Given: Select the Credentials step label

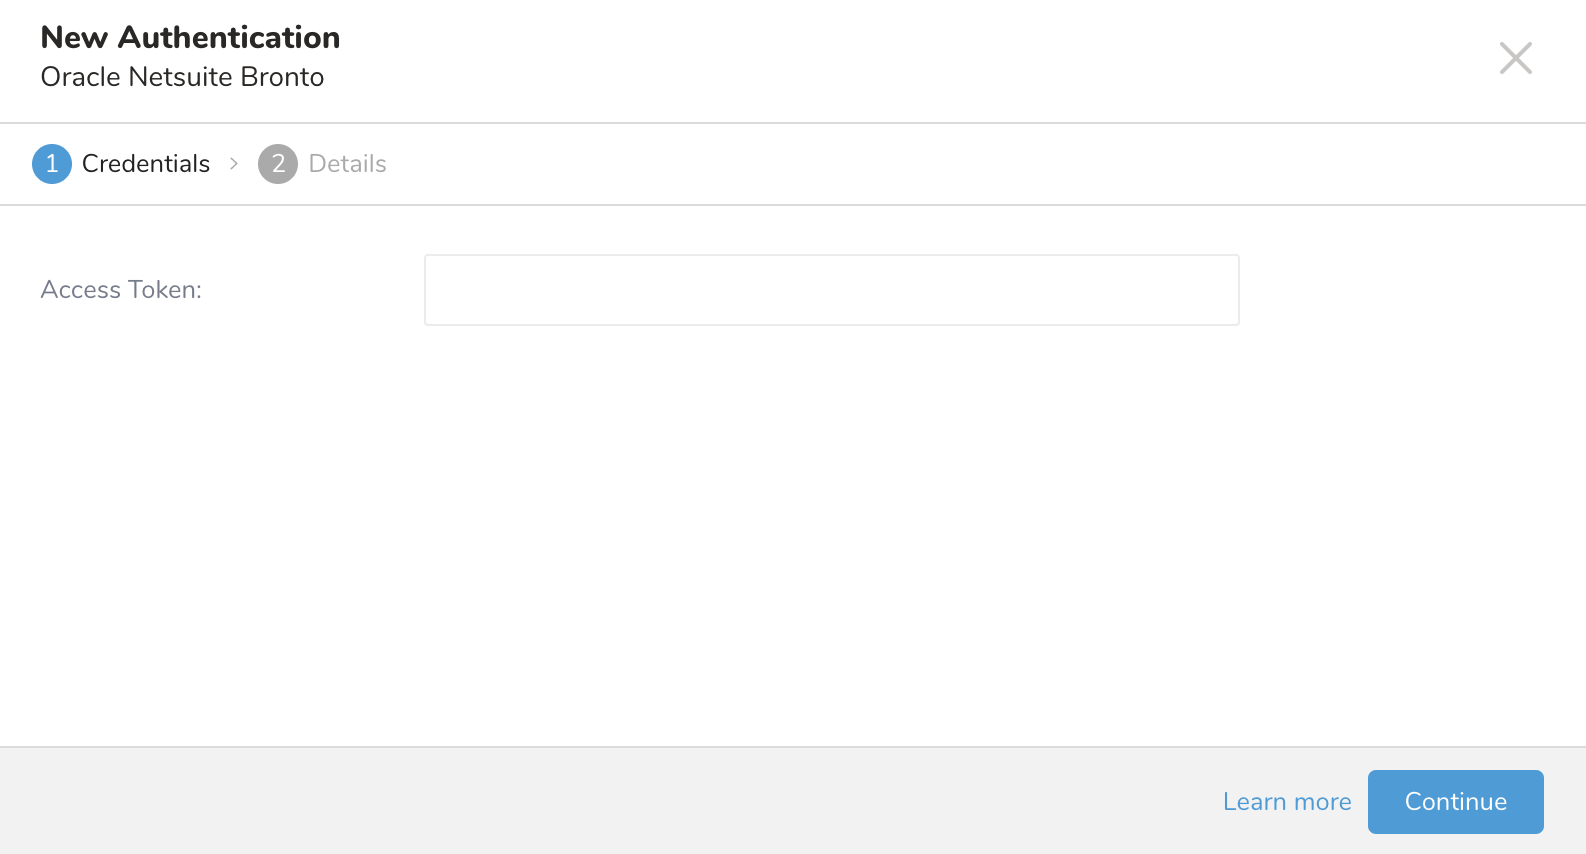Looking at the screenshot, I should (x=146, y=164).
